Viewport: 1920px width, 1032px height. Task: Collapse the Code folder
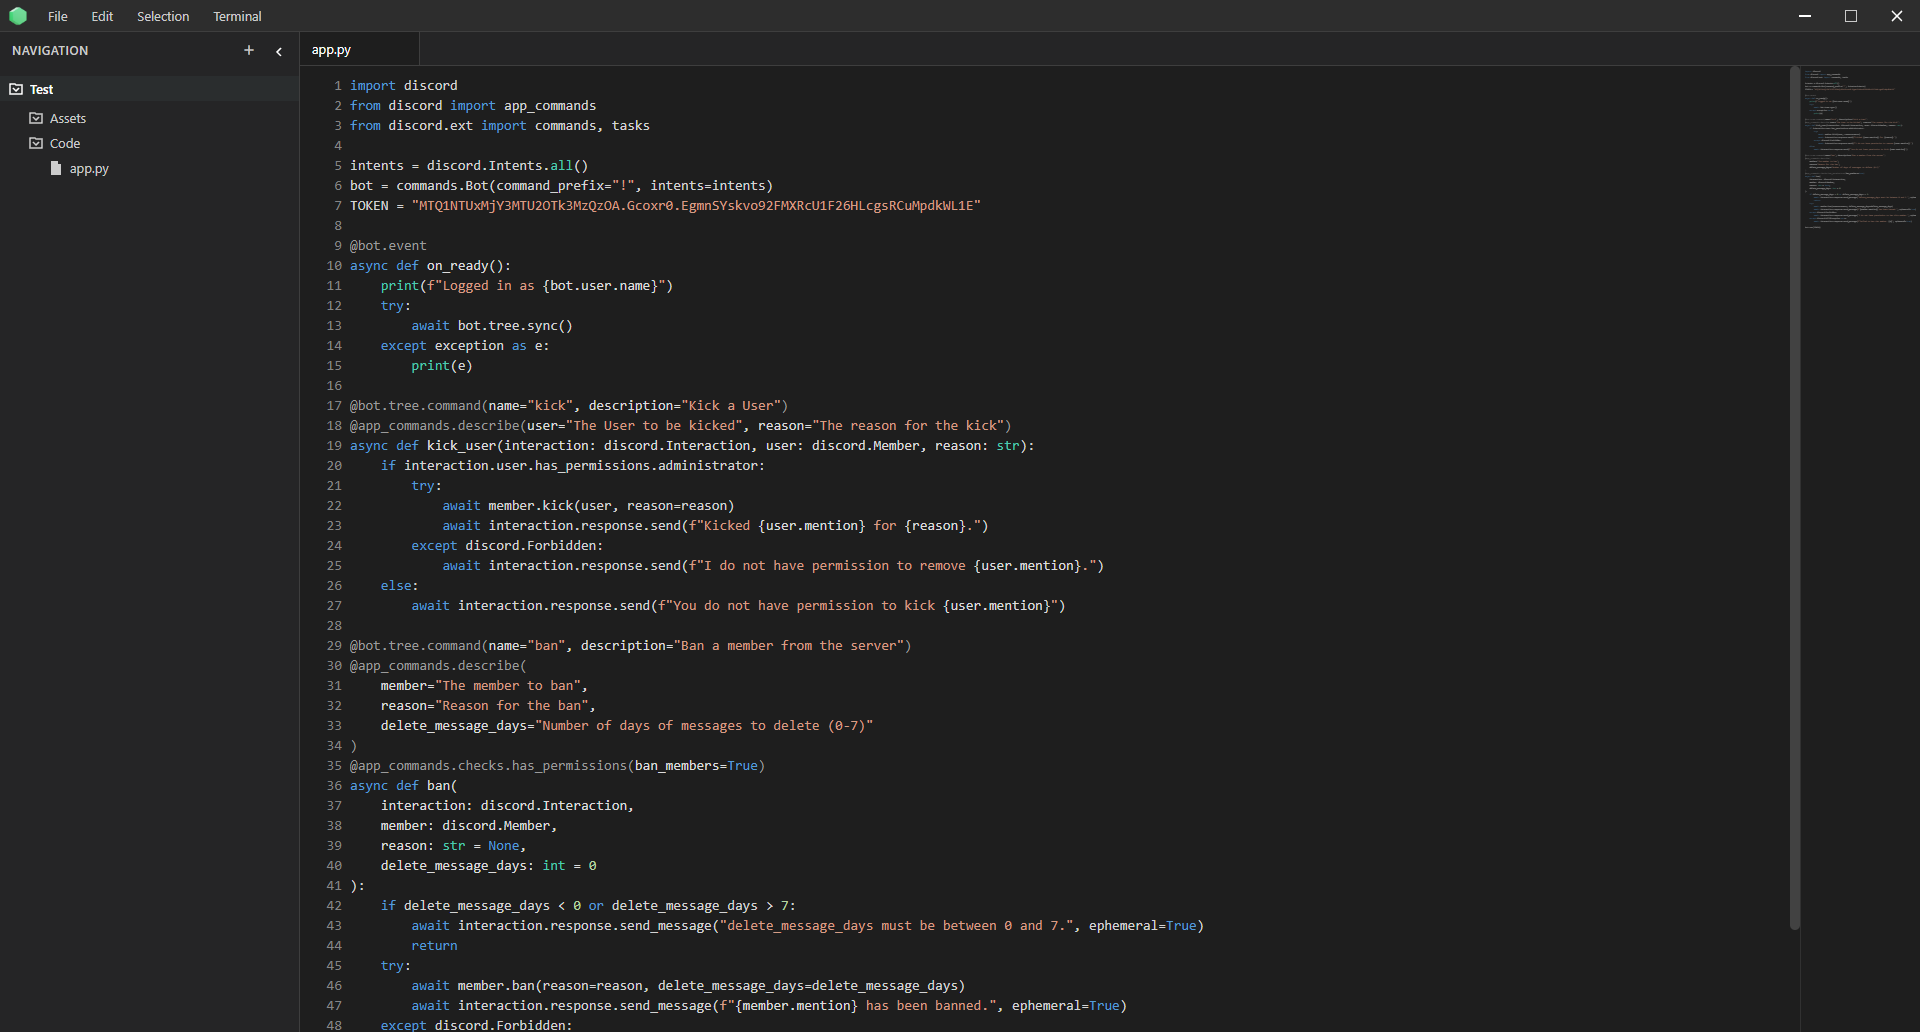(x=65, y=143)
